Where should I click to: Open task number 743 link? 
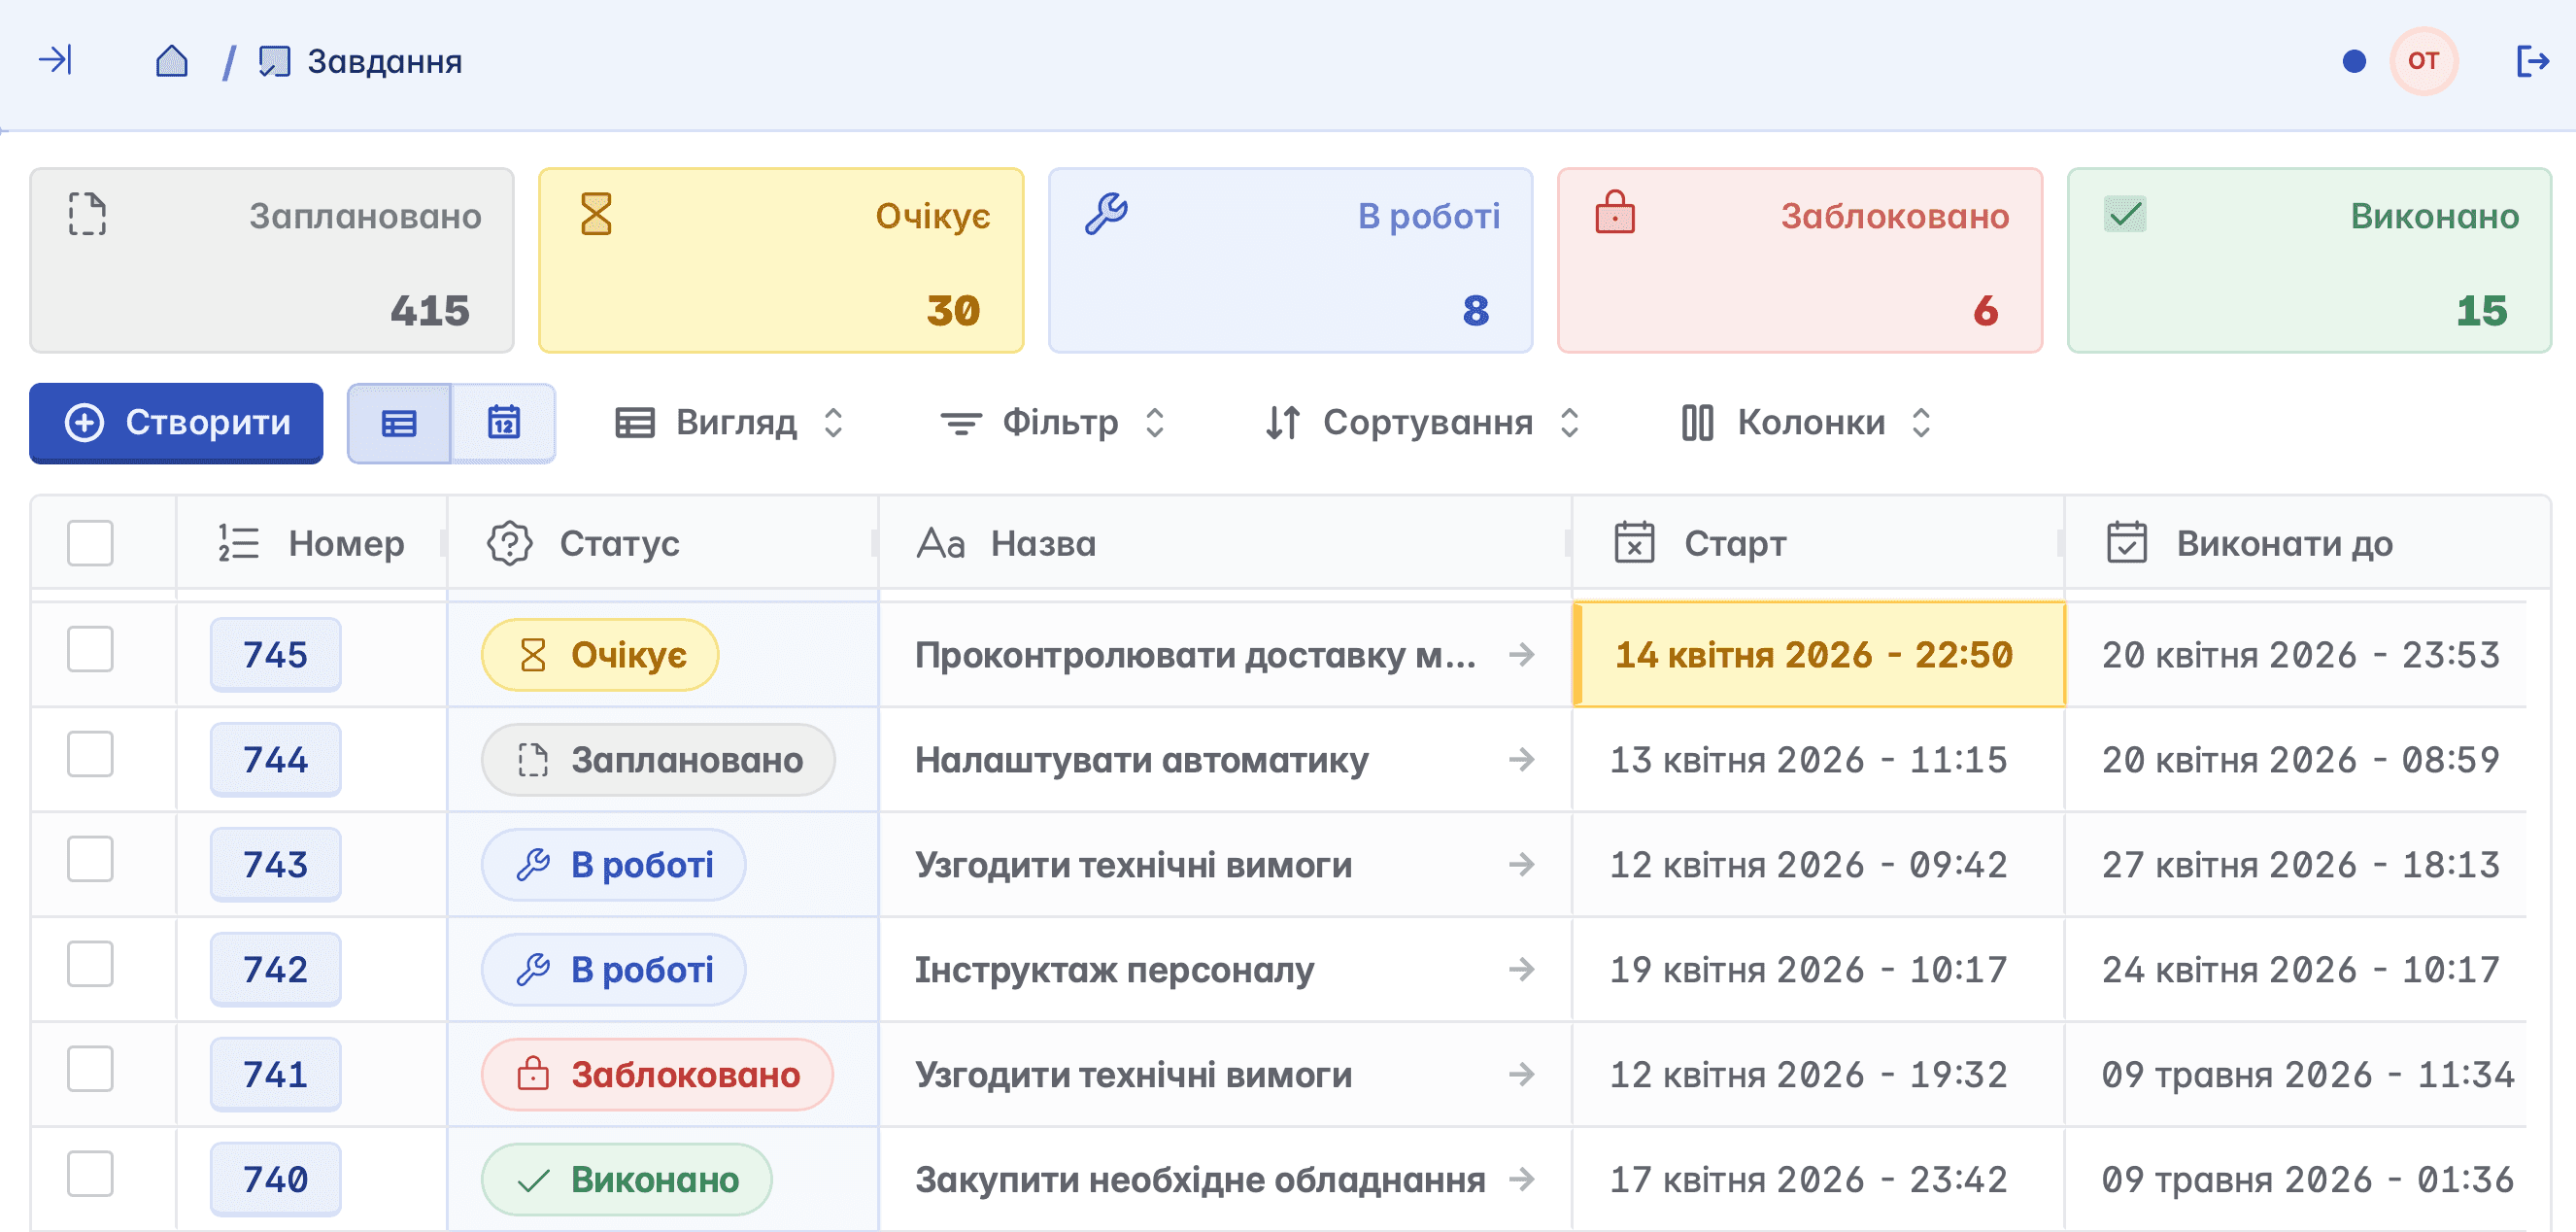point(275,865)
